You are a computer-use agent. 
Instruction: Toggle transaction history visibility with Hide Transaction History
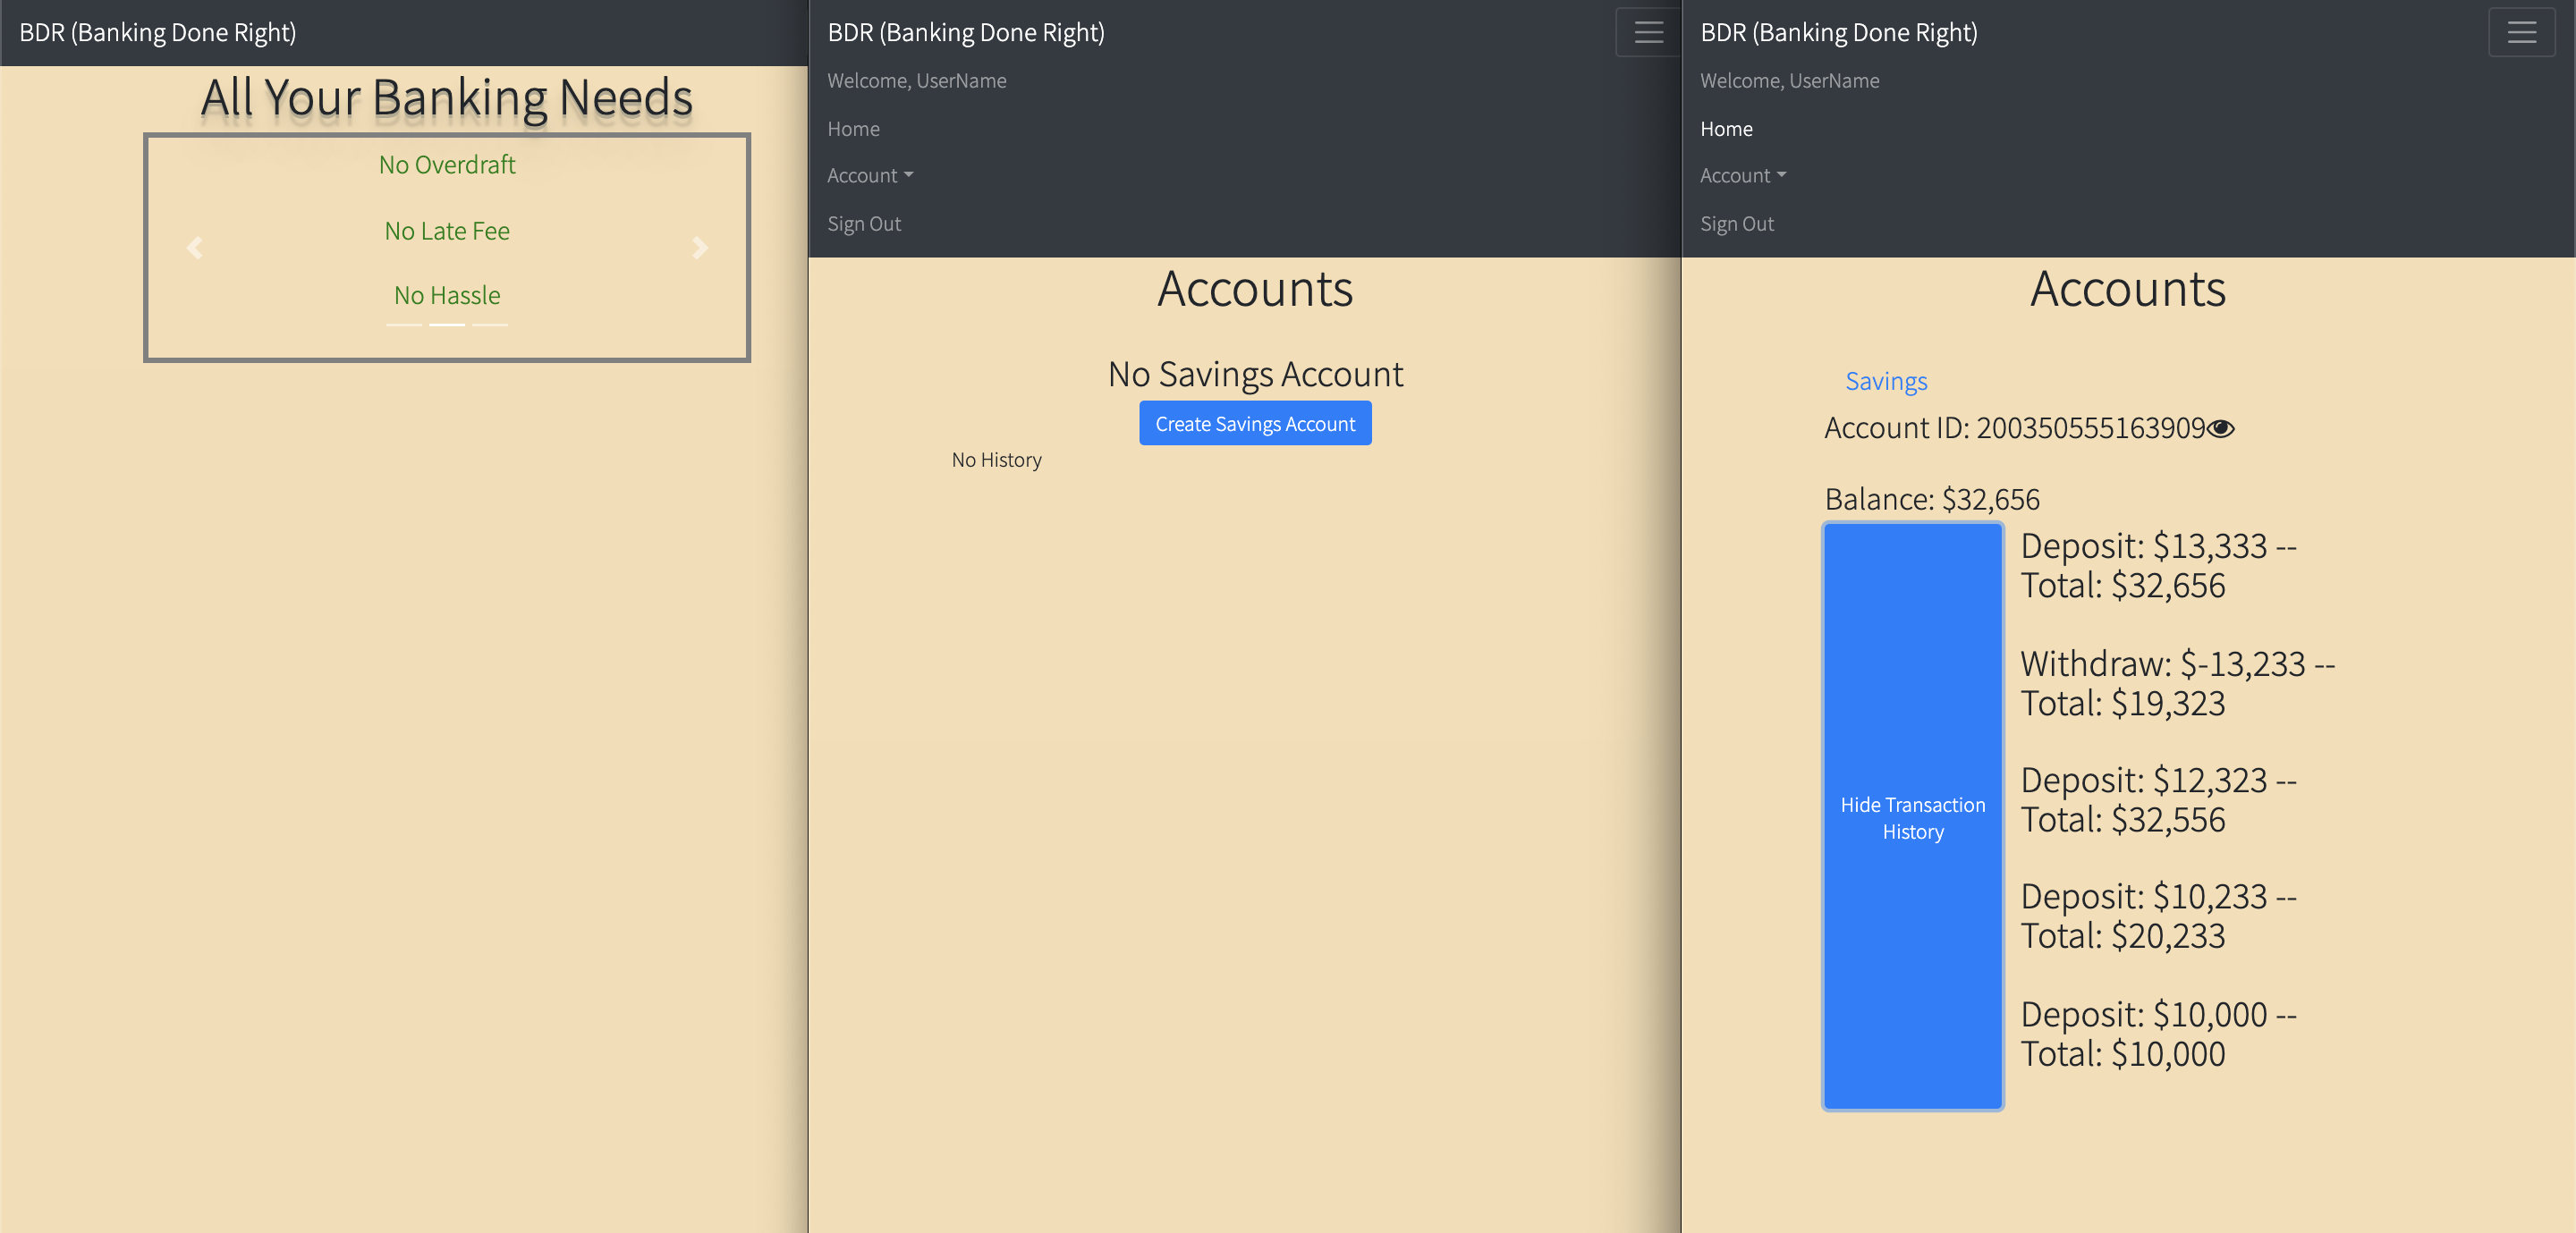click(1912, 817)
